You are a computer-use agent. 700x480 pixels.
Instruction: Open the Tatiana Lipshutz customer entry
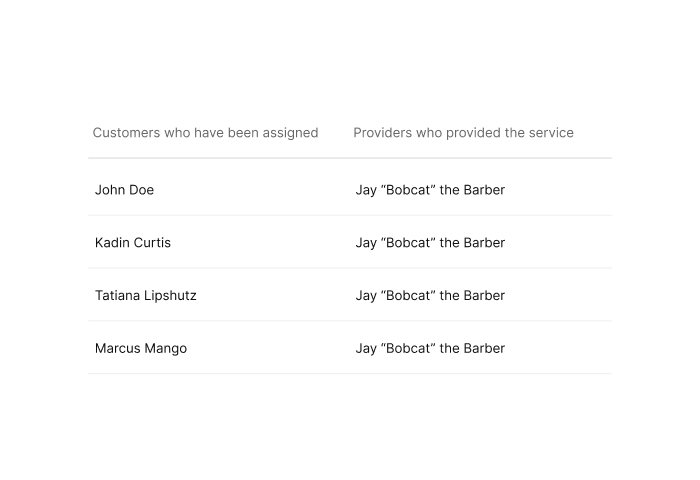[x=146, y=296]
